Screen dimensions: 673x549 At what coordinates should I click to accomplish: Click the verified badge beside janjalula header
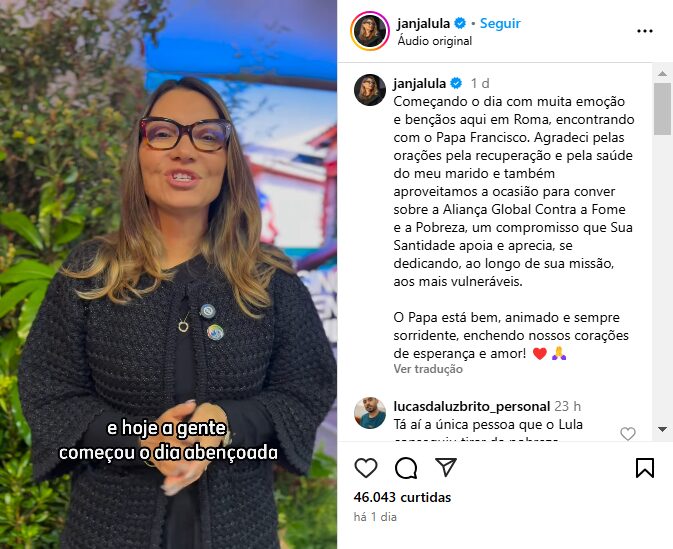pyautogui.click(x=460, y=23)
